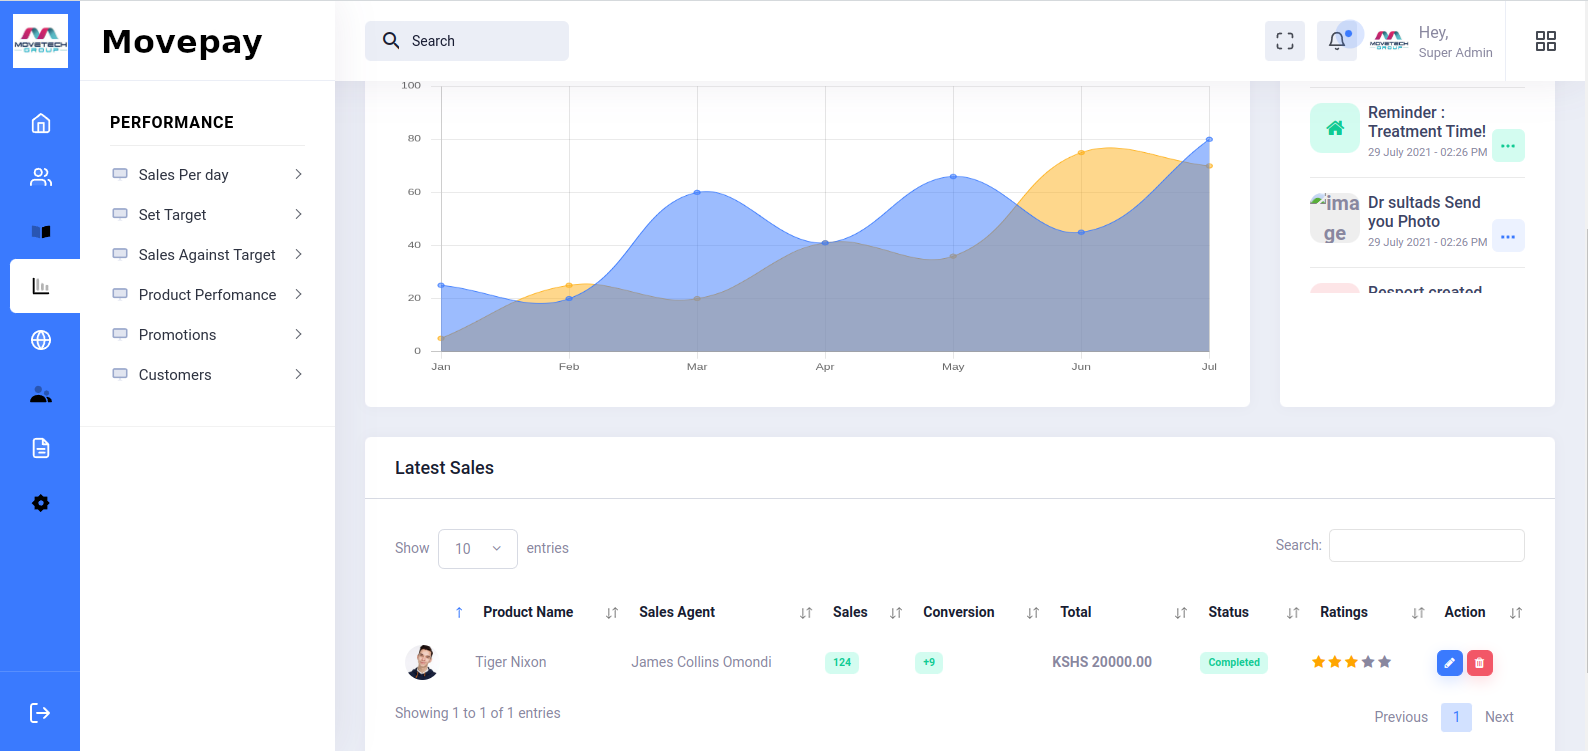
Task: Click the James Collins Omondi agent cell
Action: click(701, 662)
